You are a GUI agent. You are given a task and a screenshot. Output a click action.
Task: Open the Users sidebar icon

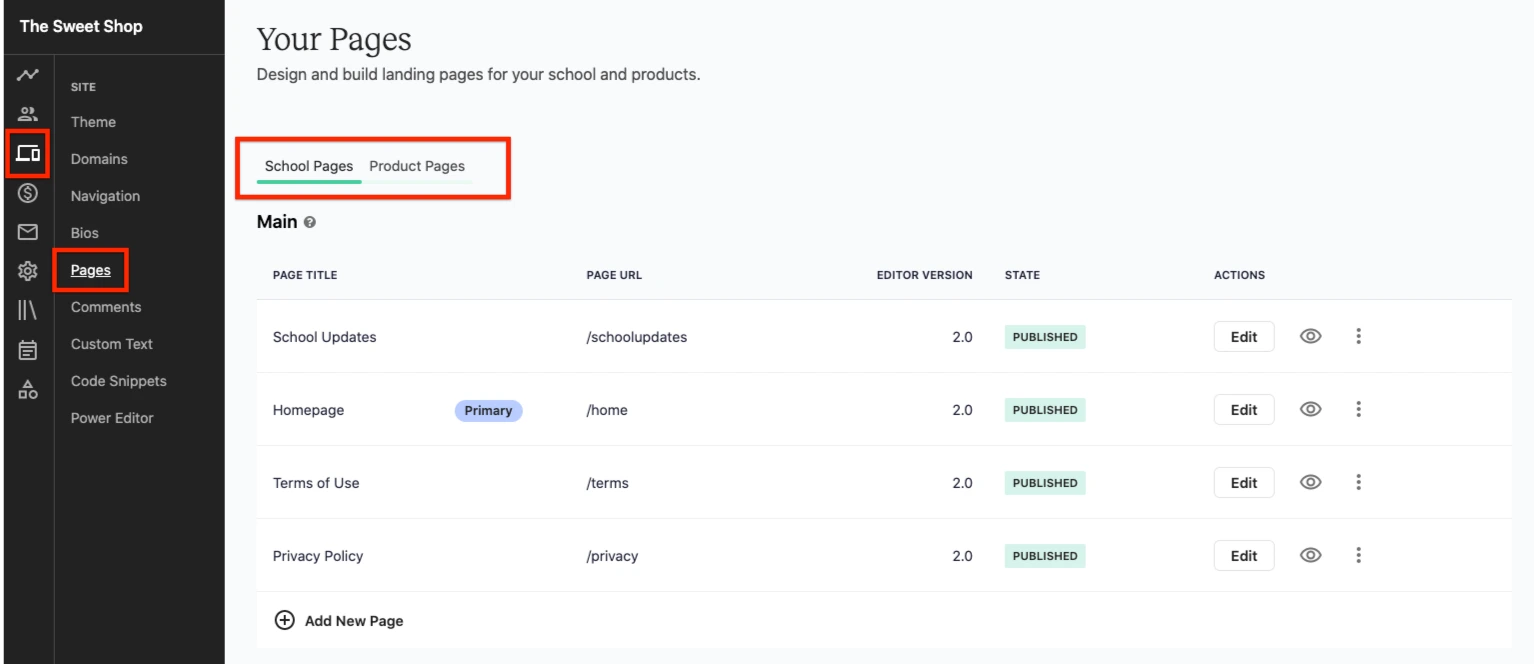coord(28,114)
